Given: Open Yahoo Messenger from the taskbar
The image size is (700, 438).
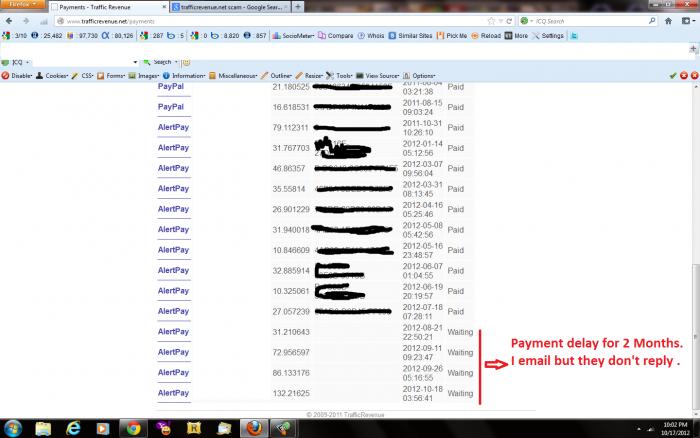Looking at the screenshot, I should (163, 429).
